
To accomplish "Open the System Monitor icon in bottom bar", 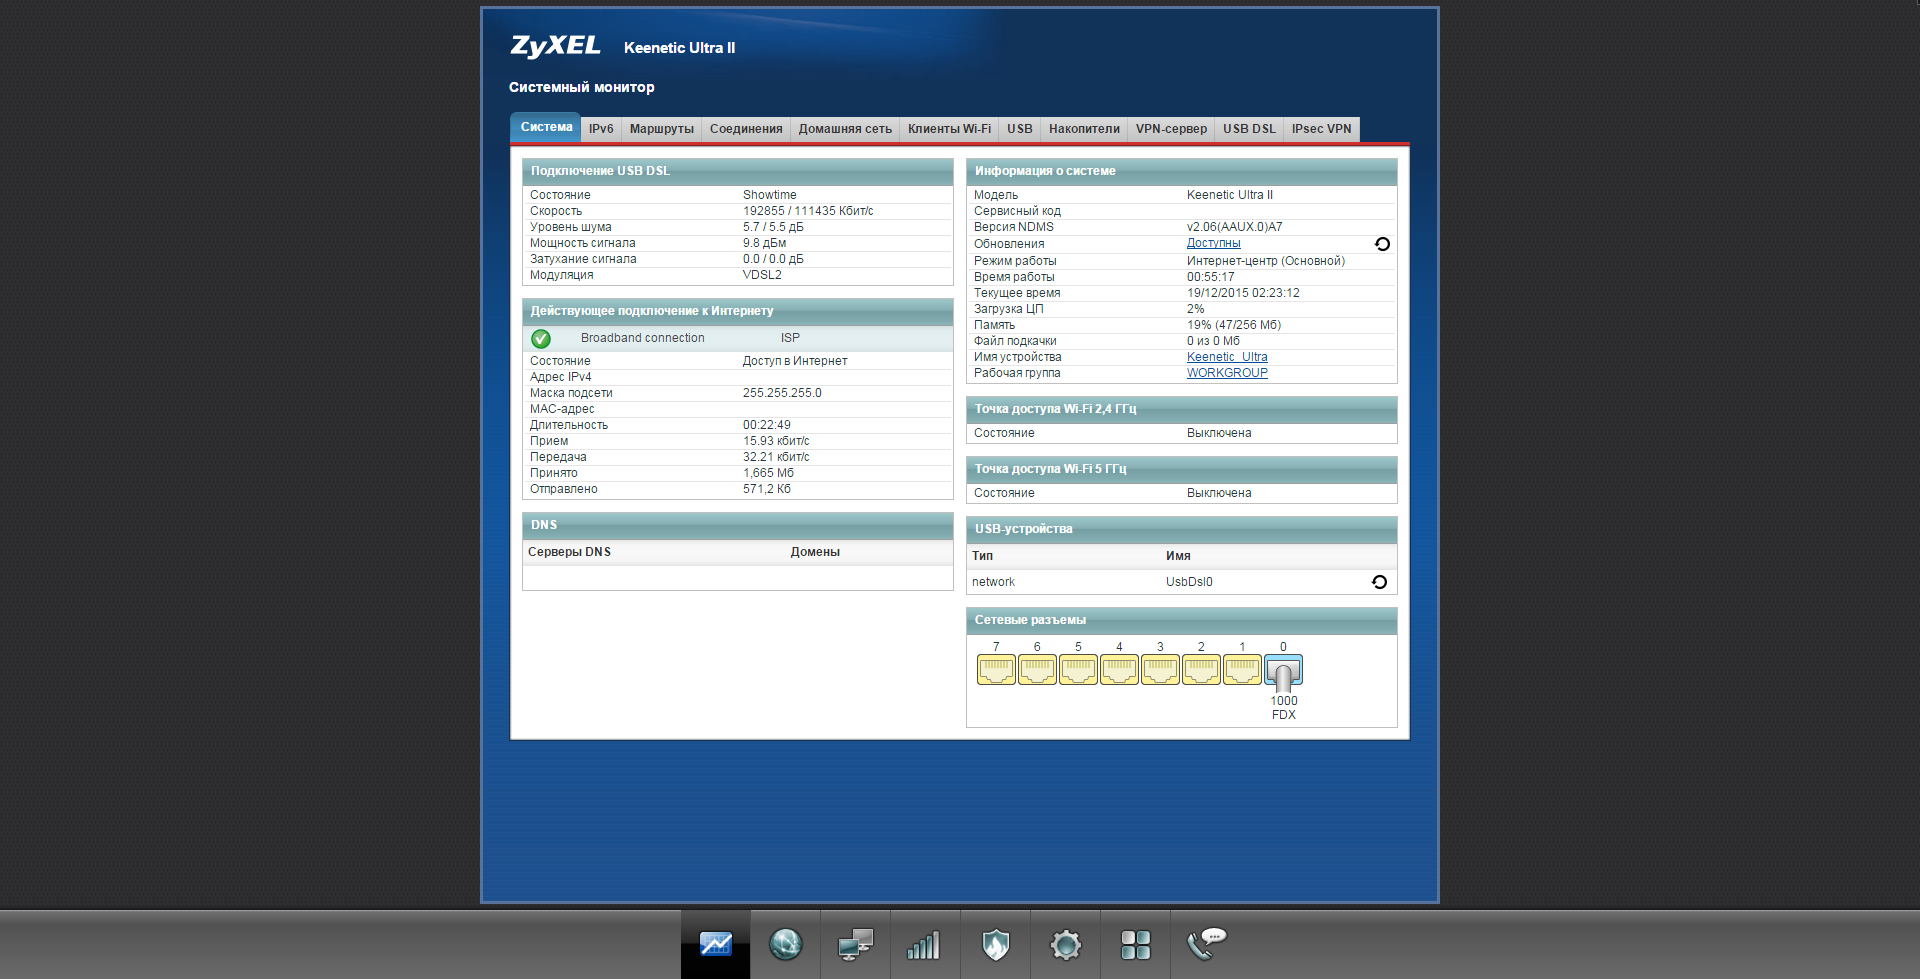I will click(x=716, y=944).
